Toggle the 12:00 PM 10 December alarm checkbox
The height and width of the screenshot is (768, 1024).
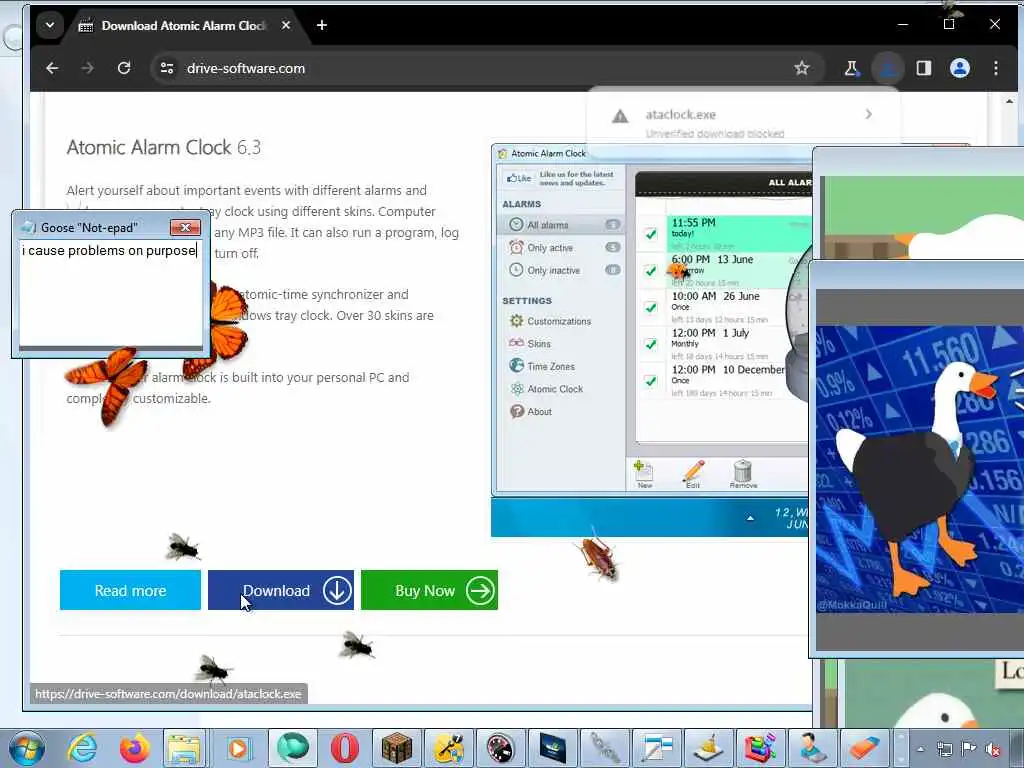[650, 380]
